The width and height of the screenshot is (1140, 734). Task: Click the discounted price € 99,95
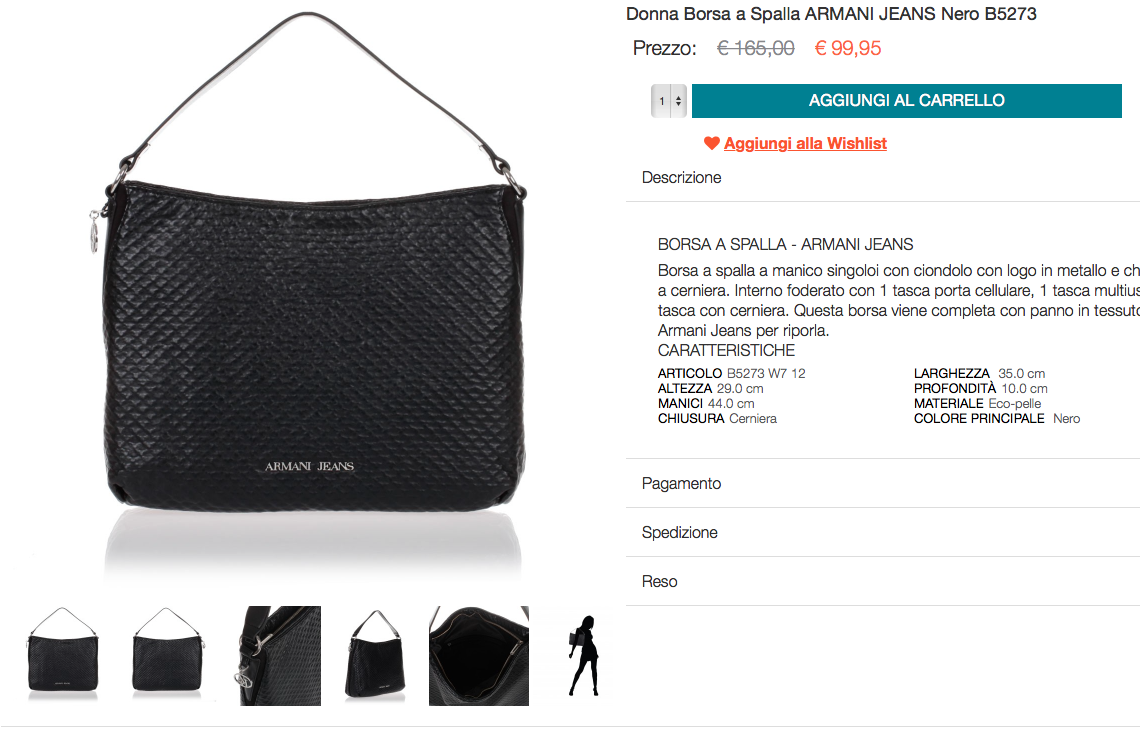[x=848, y=48]
